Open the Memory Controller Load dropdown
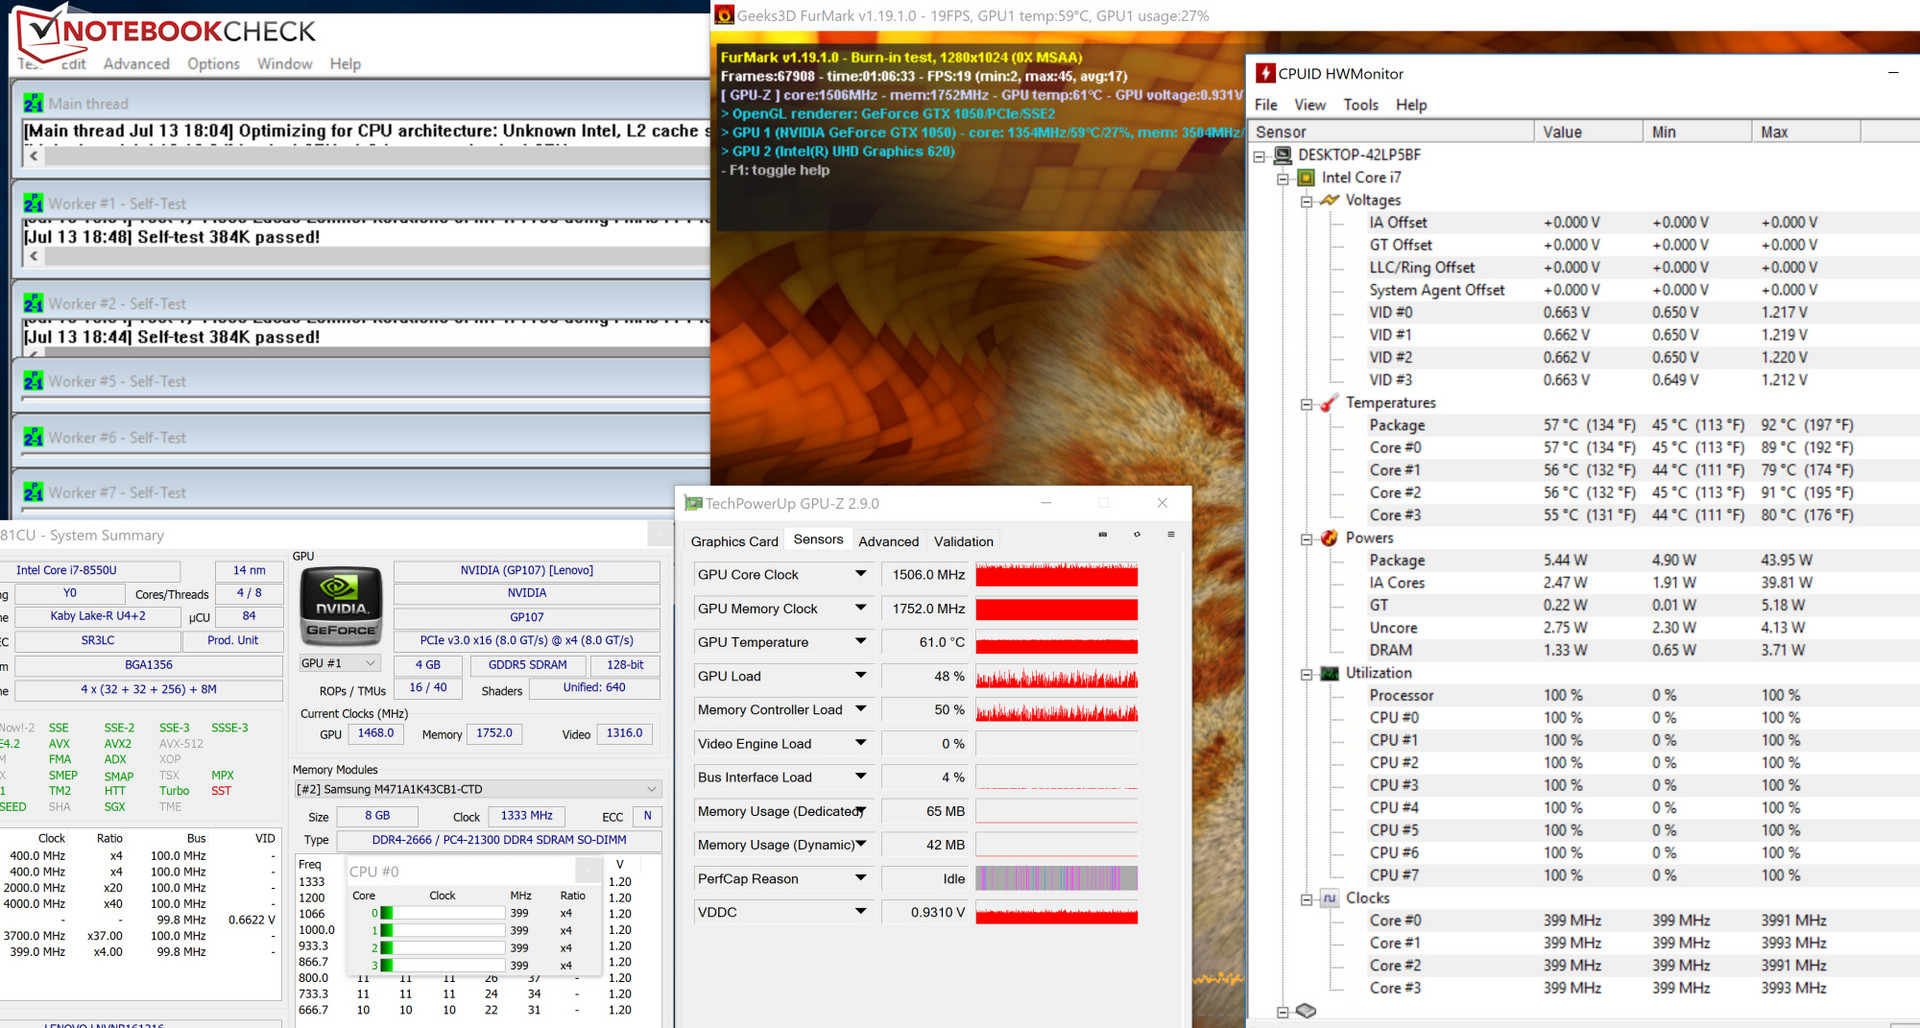This screenshot has height=1028, width=1920. [860, 709]
